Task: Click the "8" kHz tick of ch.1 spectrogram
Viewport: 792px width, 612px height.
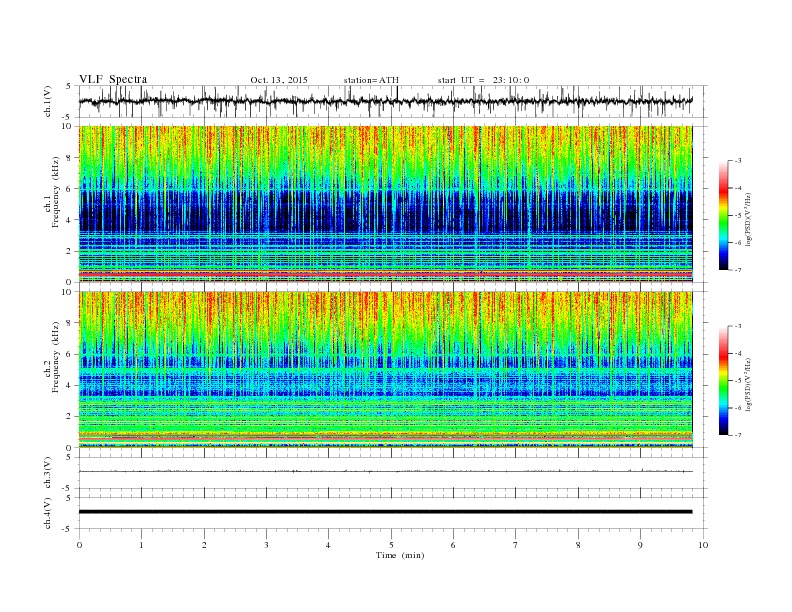Action: 69,158
